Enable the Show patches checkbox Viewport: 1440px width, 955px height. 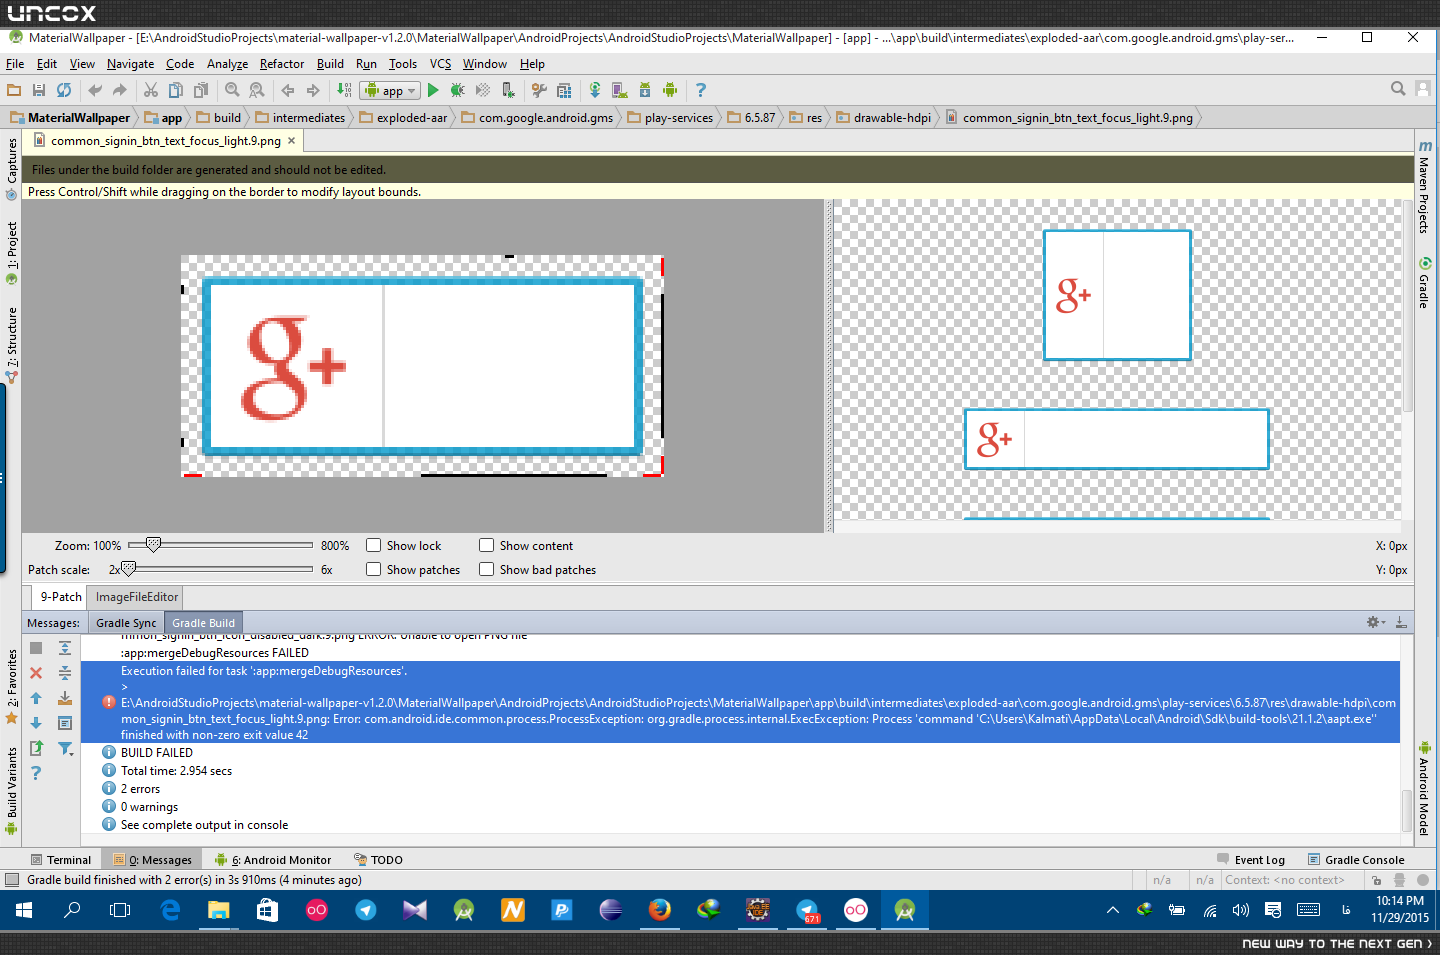click(x=374, y=569)
